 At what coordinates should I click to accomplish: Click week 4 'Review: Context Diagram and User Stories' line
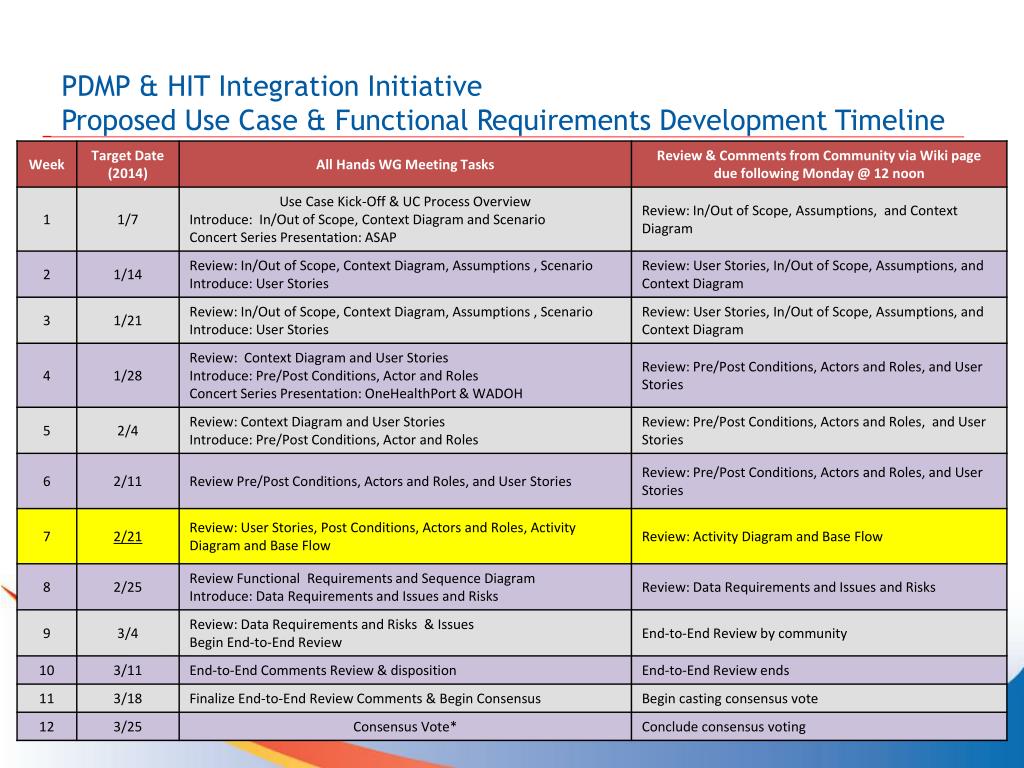point(319,358)
